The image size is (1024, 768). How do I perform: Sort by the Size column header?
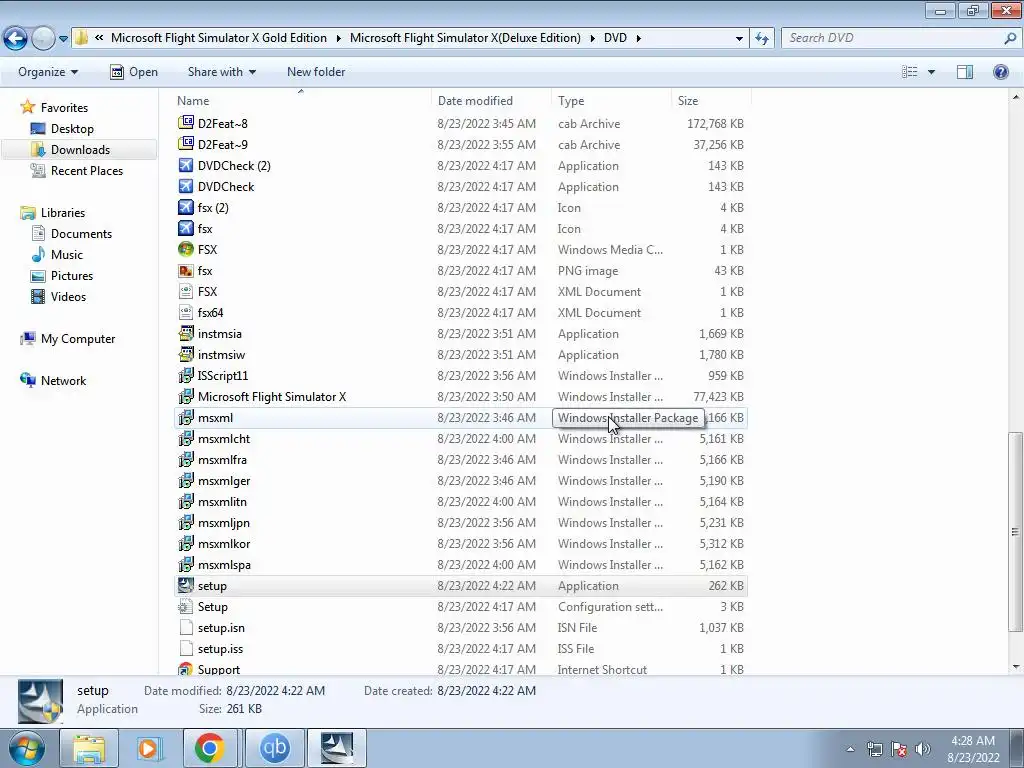(711, 101)
